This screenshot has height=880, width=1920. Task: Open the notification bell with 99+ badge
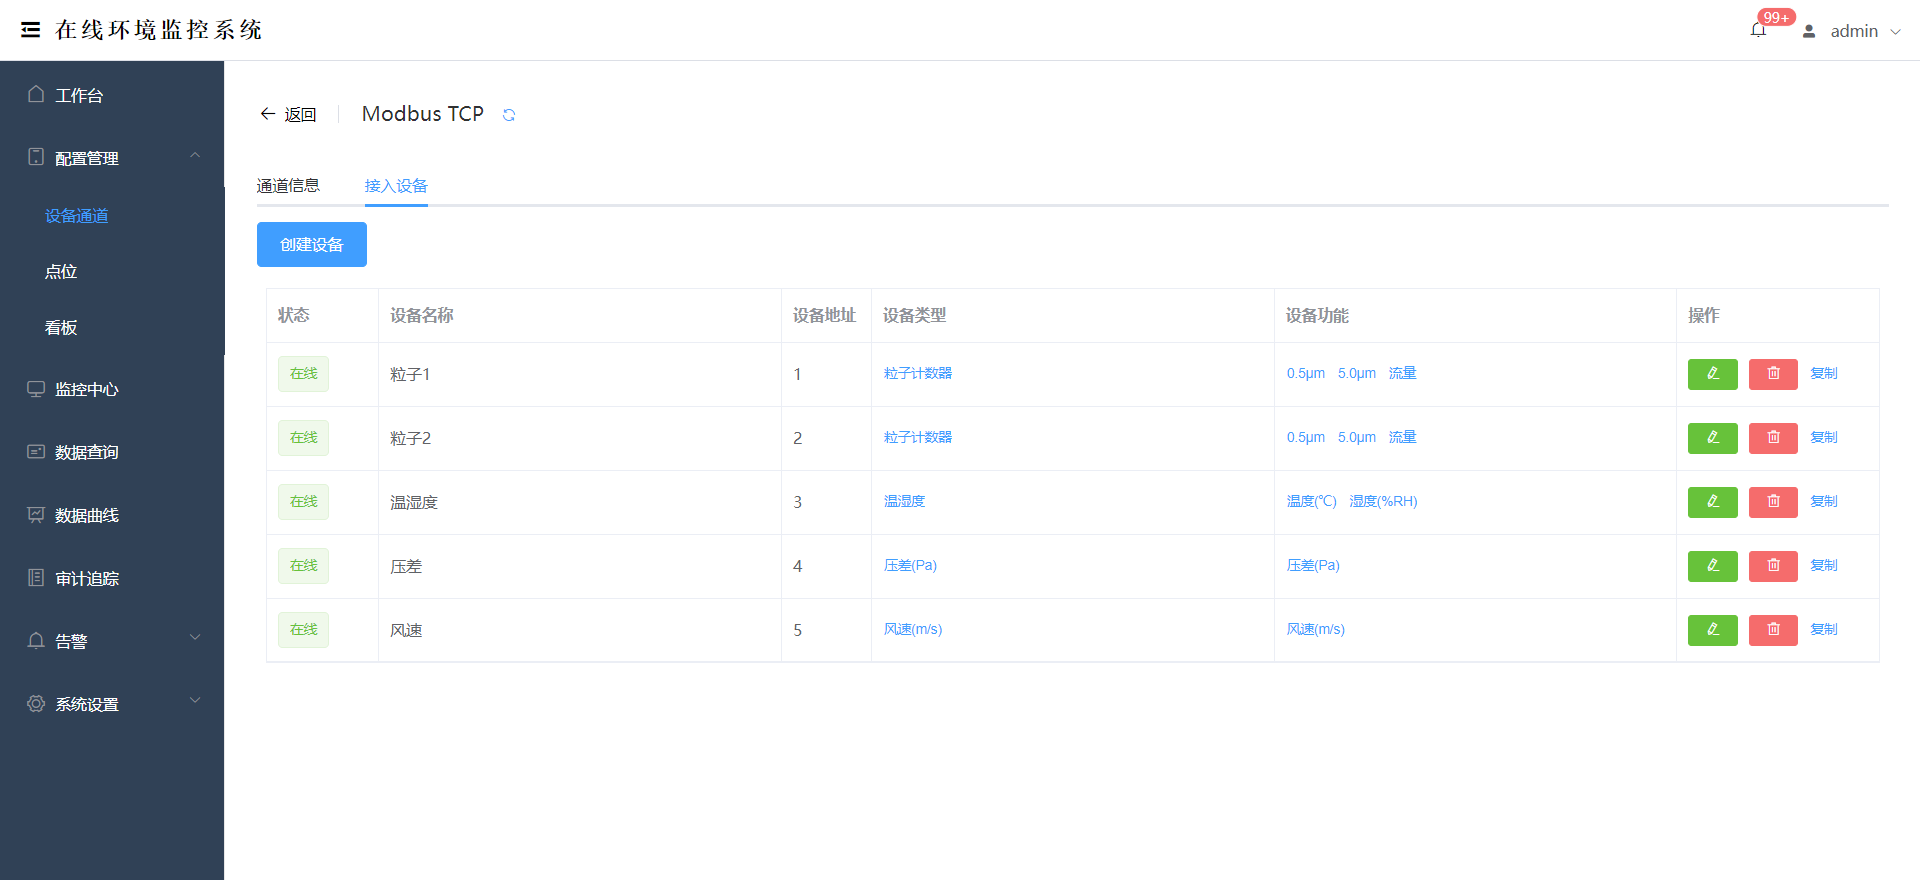1758,30
